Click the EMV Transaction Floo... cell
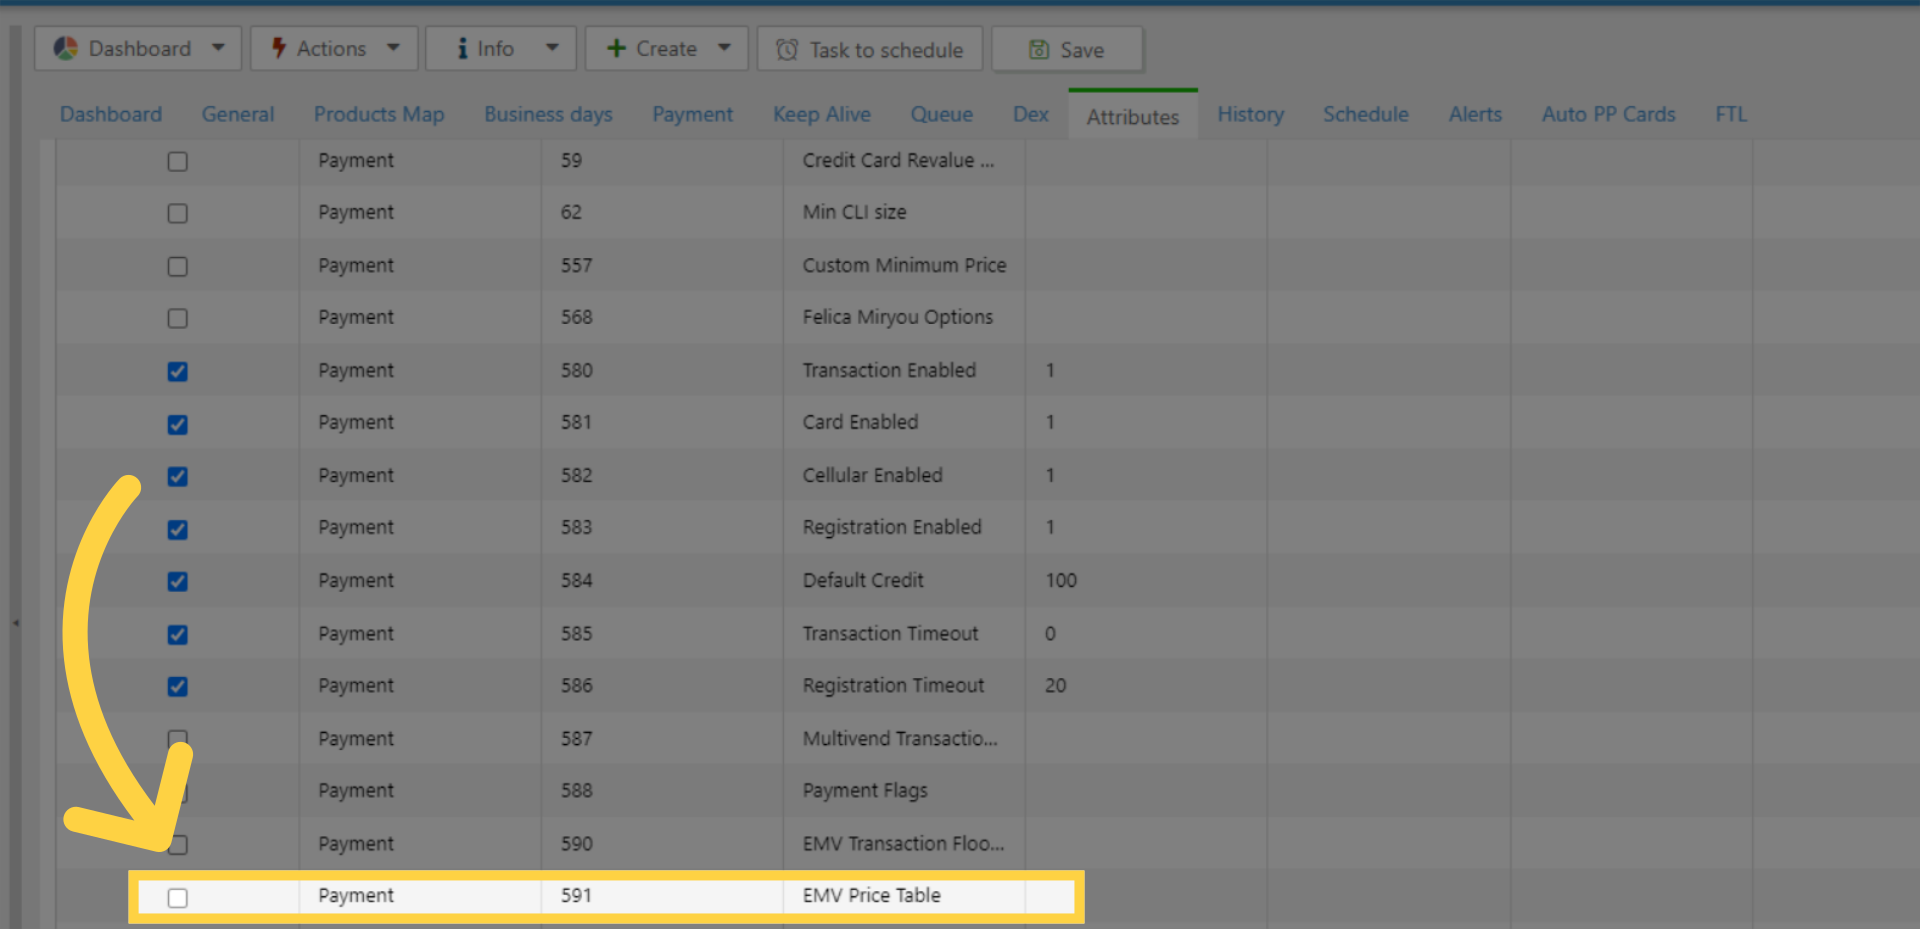This screenshot has width=1920, height=929. pyautogui.click(x=903, y=843)
